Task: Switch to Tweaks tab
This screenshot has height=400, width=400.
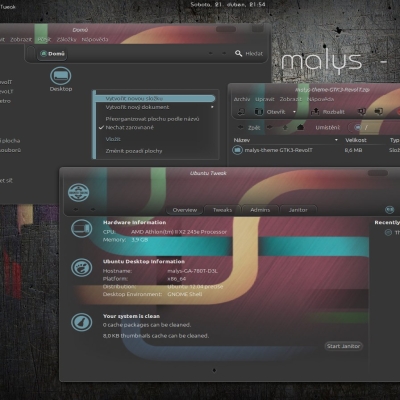Action: [x=222, y=210]
